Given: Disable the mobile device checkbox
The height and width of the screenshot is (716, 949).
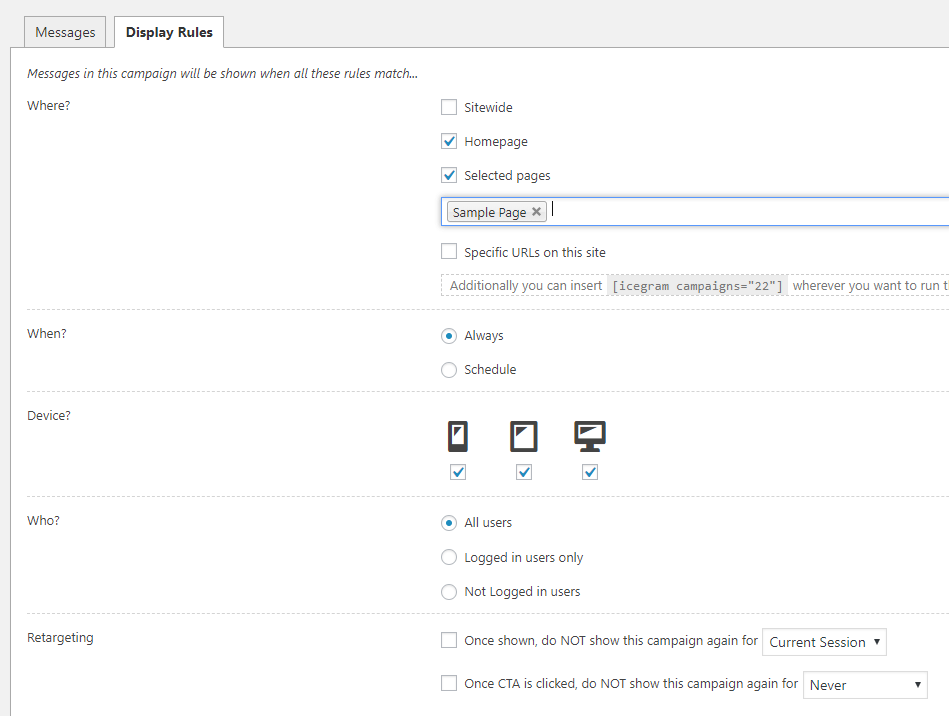Looking at the screenshot, I should coord(458,472).
